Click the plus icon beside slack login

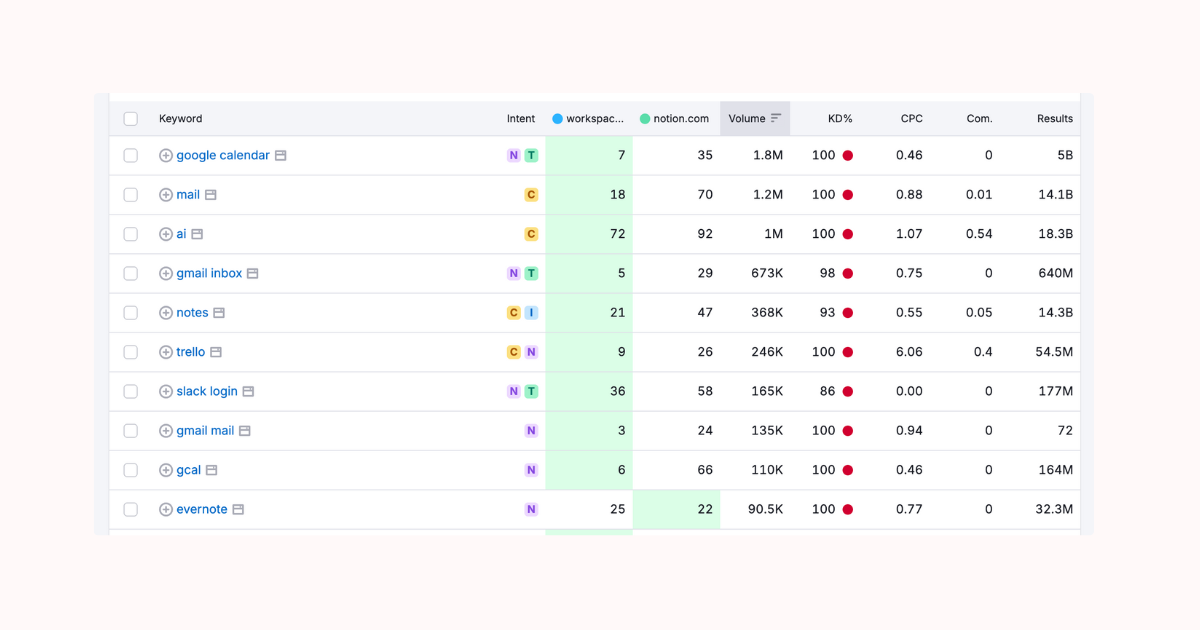(166, 391)
